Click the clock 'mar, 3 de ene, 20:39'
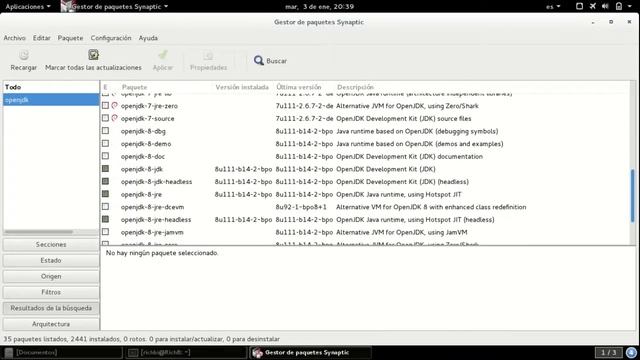This screenshot has width=640, height=360. tap(319, 7)
